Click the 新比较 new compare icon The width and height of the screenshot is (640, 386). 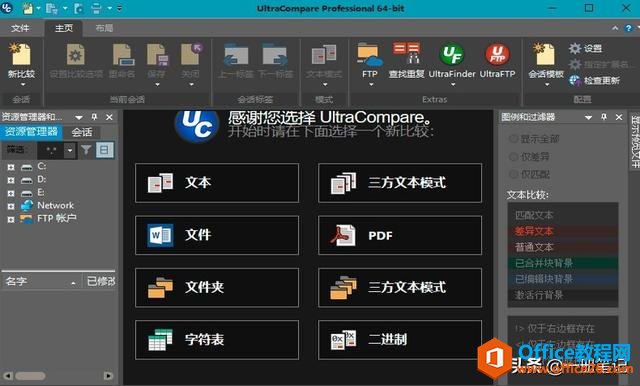point(21,55)
